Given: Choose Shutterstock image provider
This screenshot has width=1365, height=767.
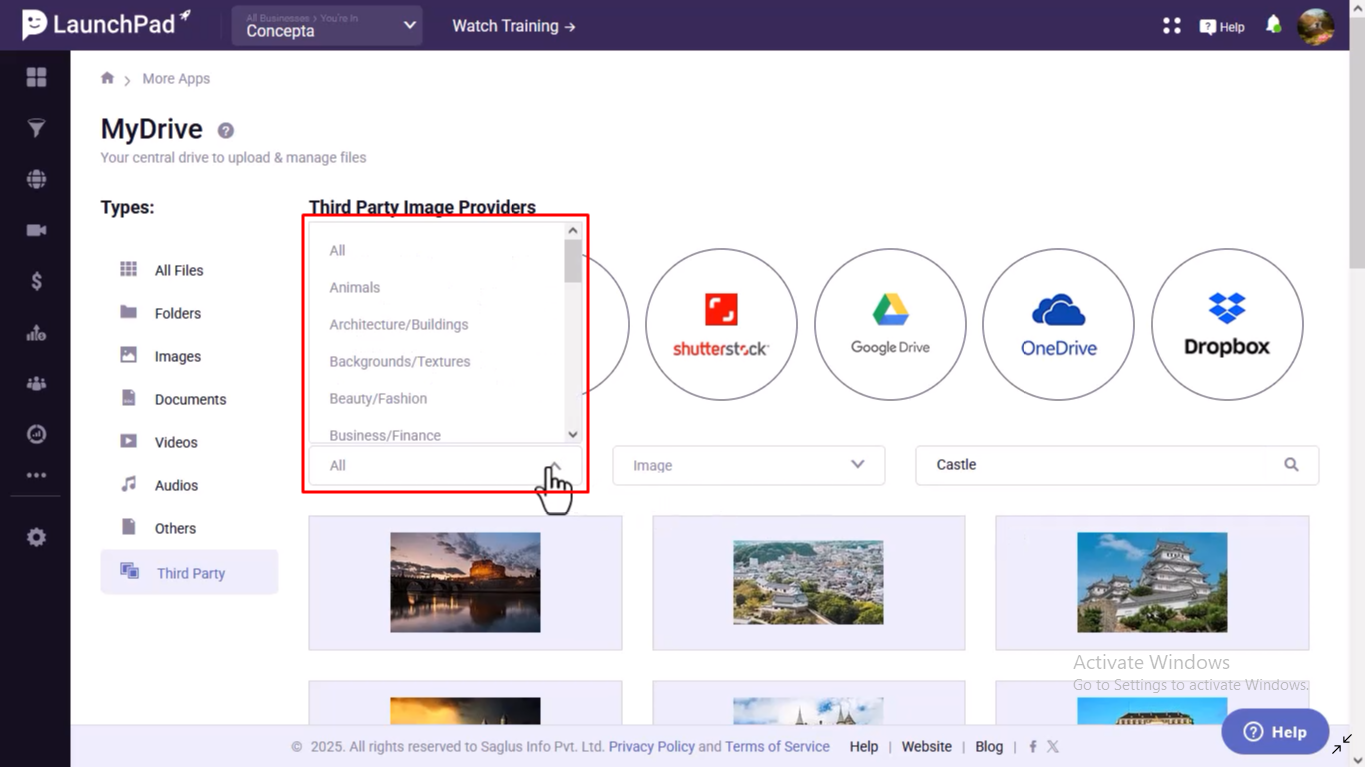Looking at the screenshot, I should pyautogui.click(x=721, y=324).
